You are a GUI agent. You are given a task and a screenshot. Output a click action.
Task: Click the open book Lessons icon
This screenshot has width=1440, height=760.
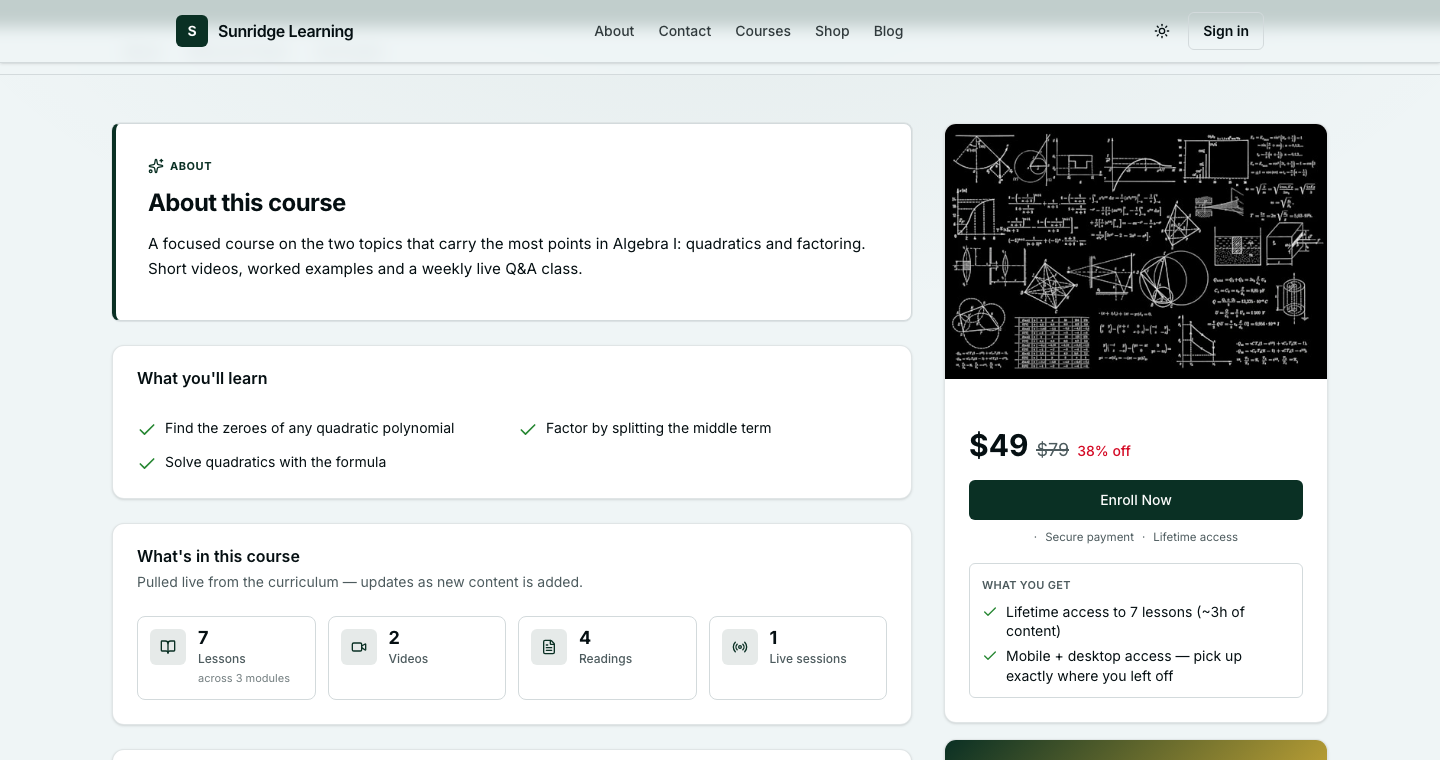pos(168,647)
